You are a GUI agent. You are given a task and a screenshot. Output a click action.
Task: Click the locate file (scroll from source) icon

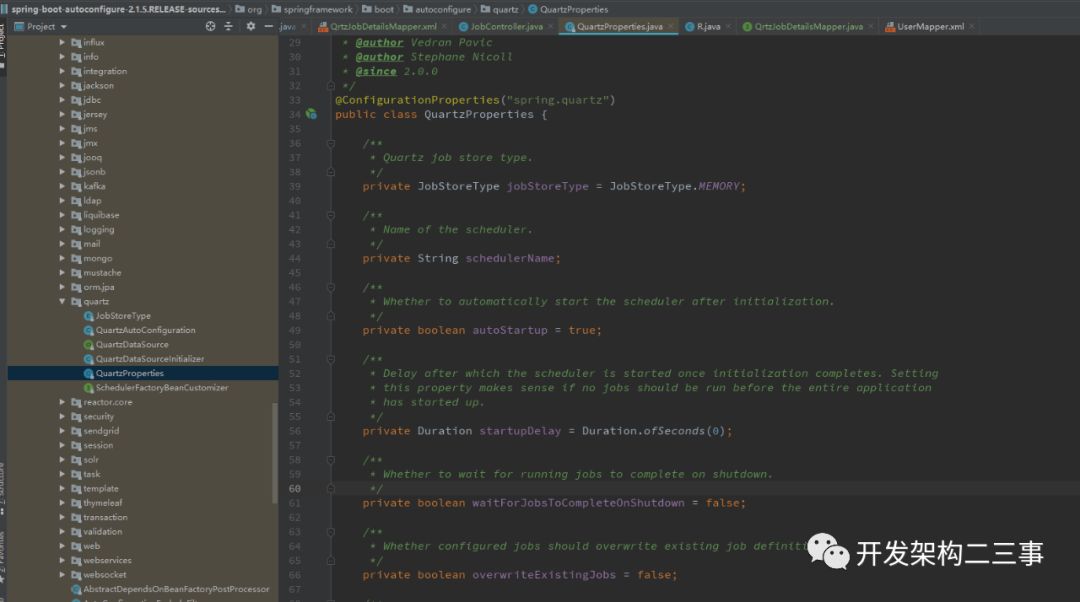pos(210,27)
